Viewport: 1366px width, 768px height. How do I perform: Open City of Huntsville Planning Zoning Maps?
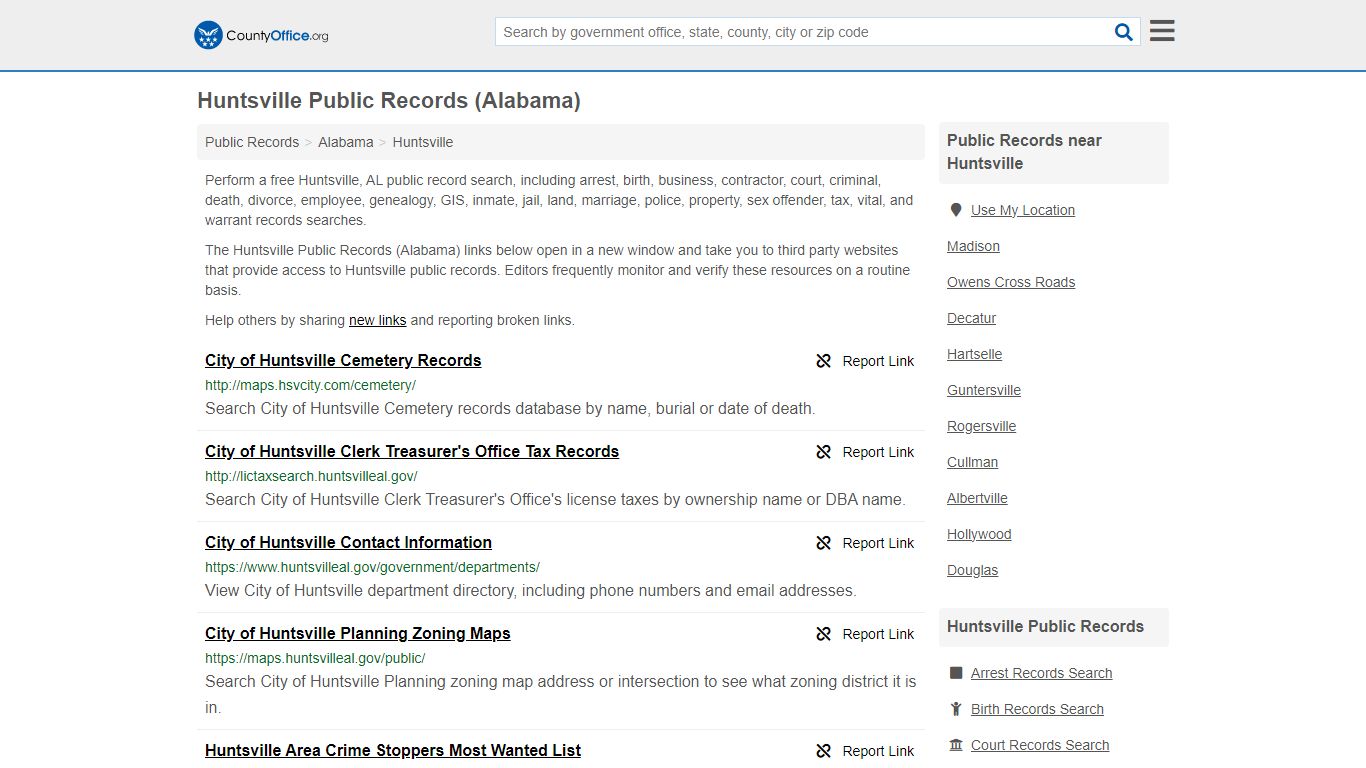tap(358, 633)
